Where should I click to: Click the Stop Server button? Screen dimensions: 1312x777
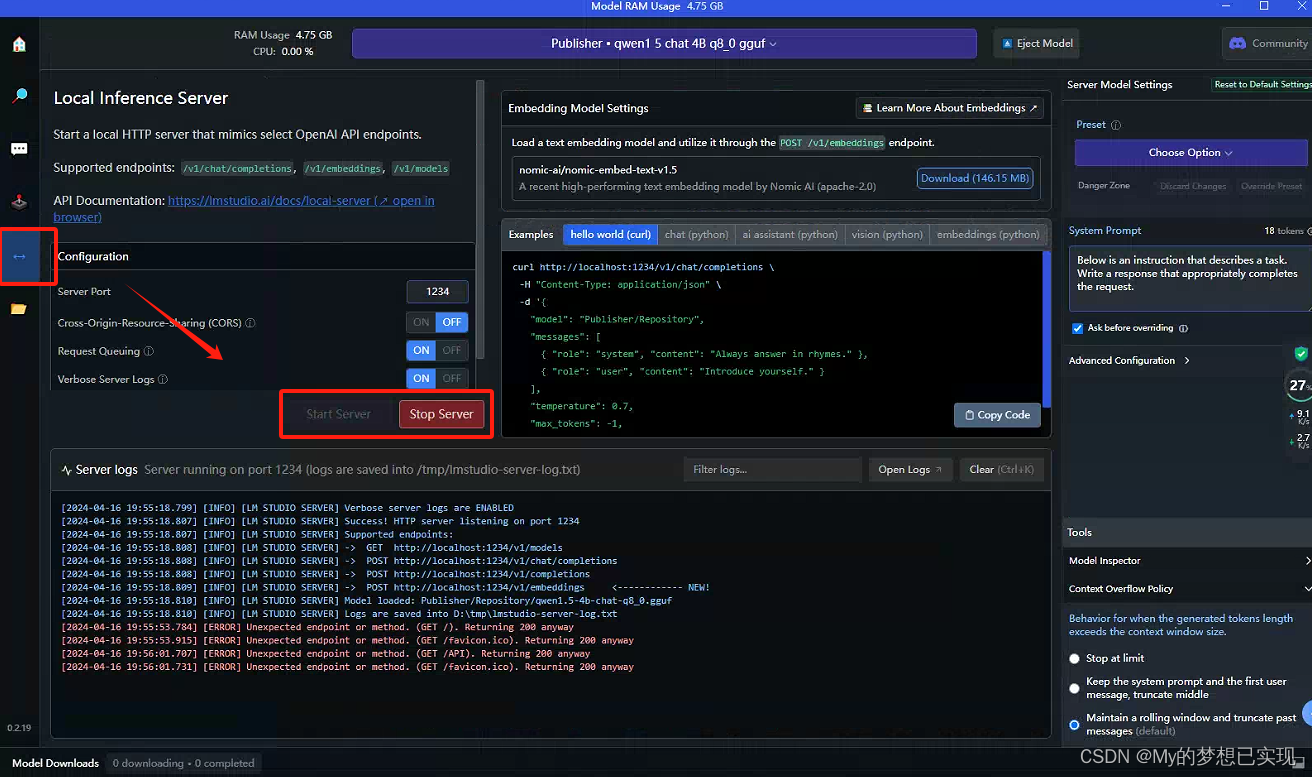pos(441,414)
